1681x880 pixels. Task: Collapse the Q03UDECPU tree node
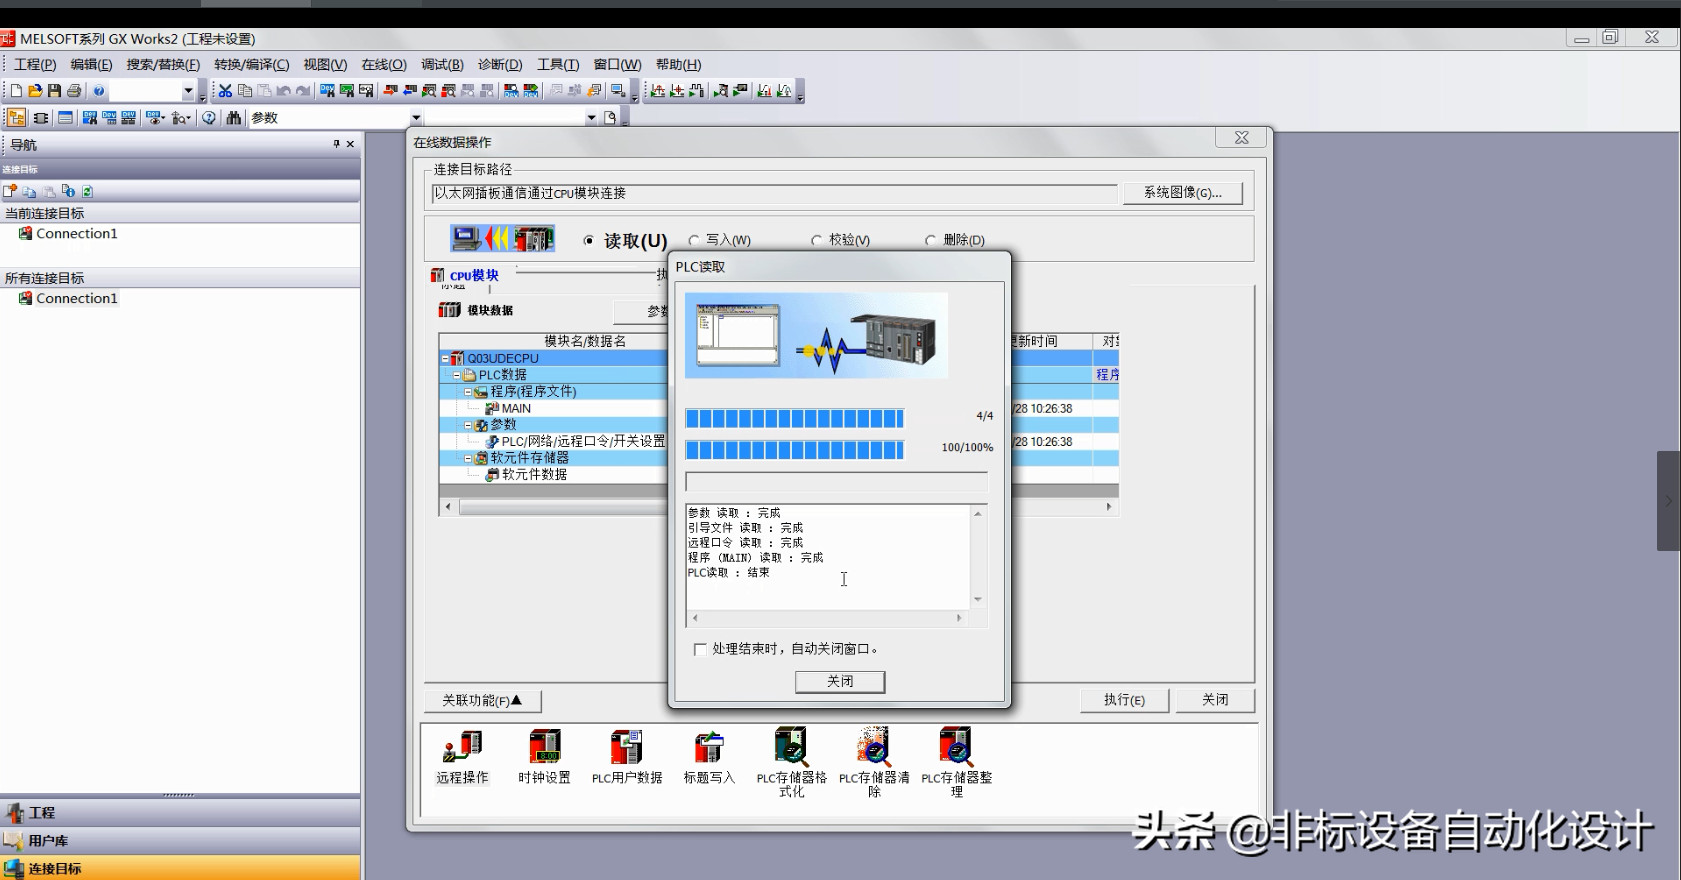pos(446,358)
